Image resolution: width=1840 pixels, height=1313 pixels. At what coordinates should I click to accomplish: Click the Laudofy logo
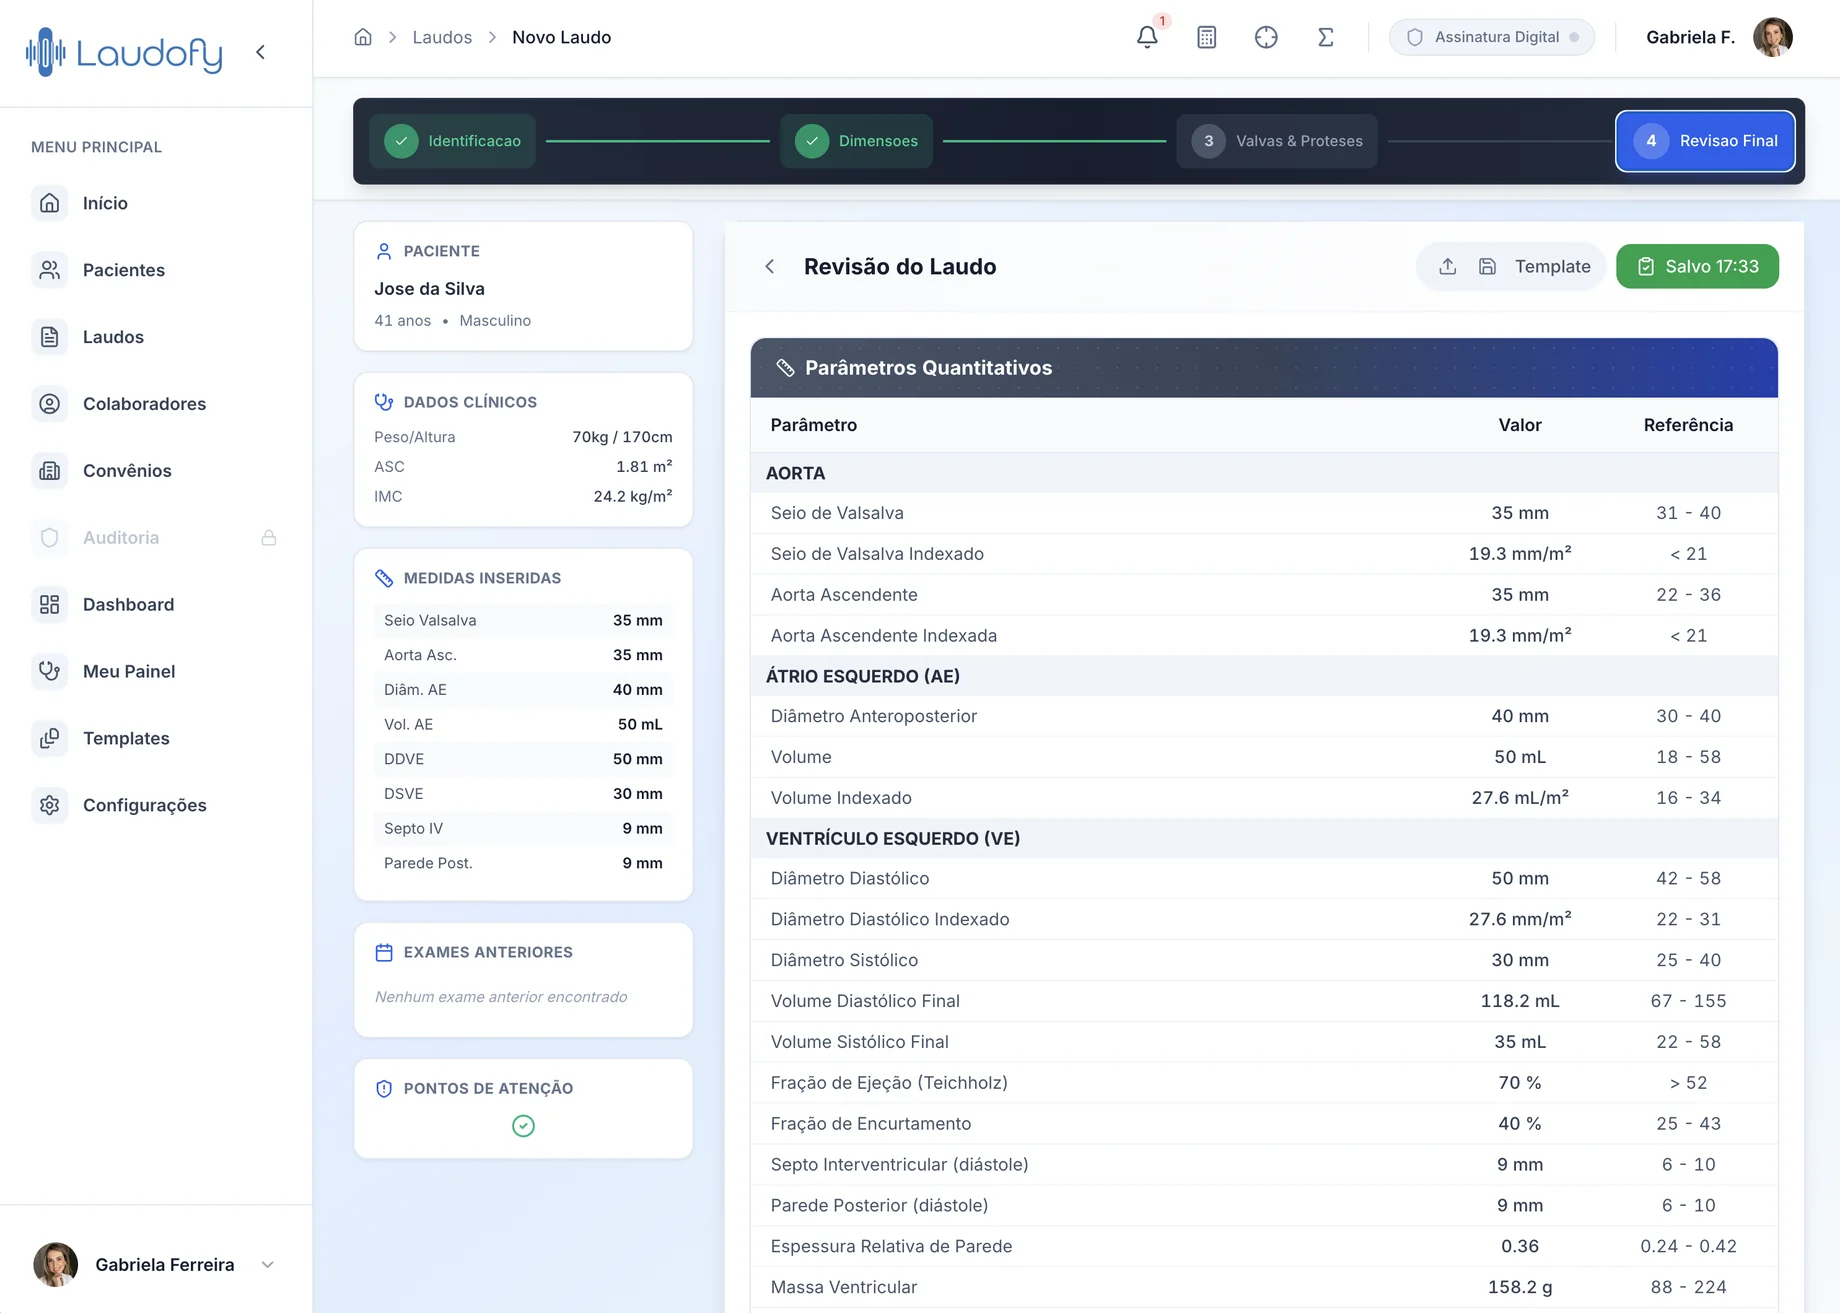(x=124, y=52)
